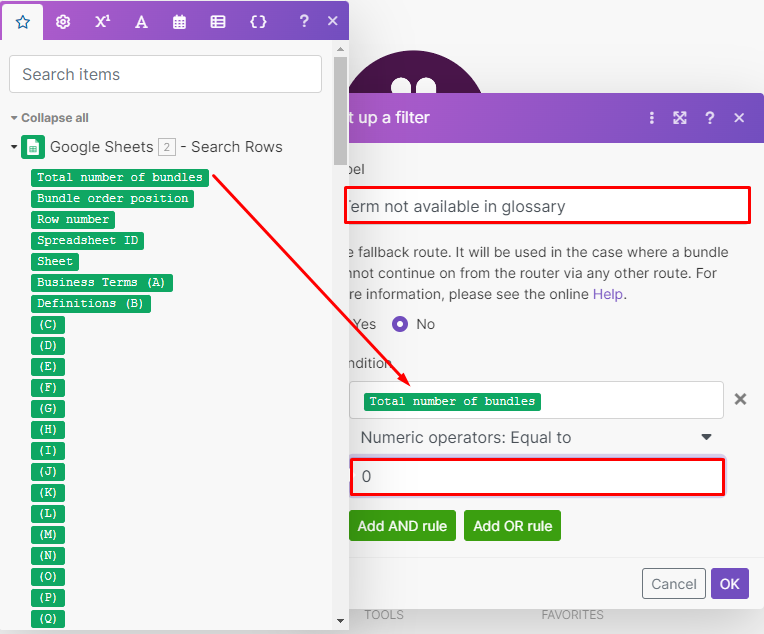The image size is (764, 634).
Task: Select the (P) column pill
Action: click(x=48, y=597)
